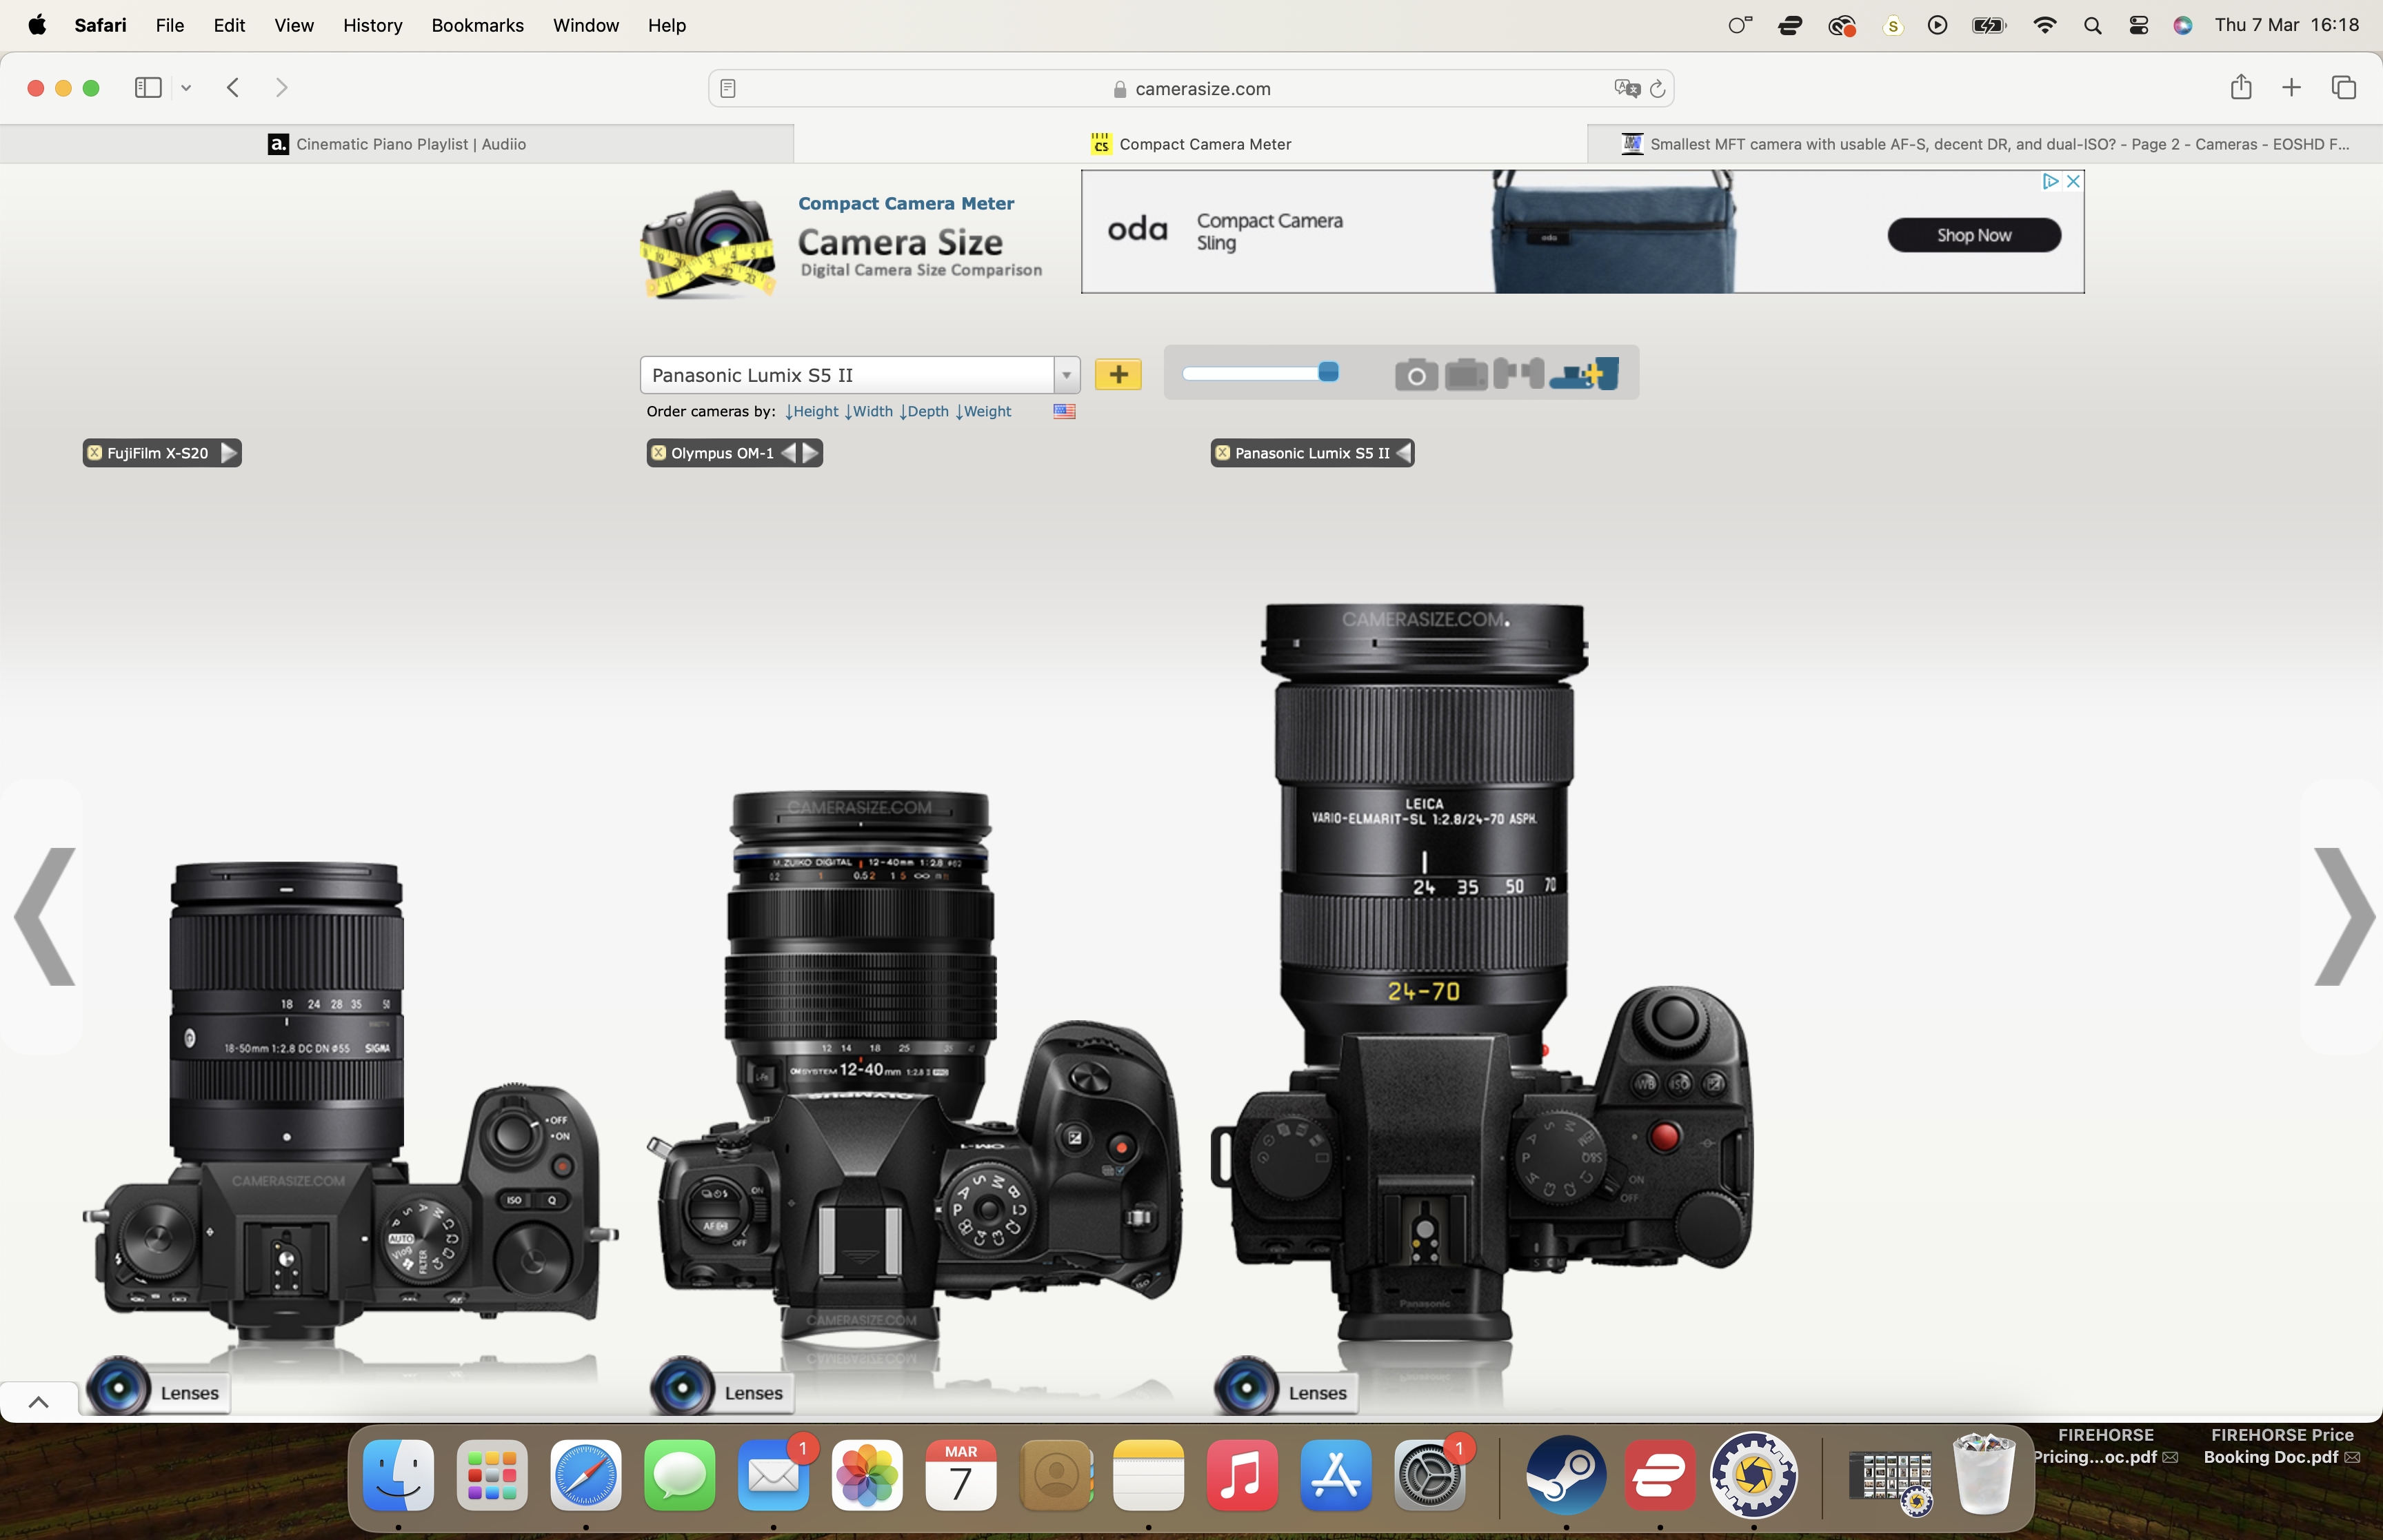Move Panasonic Lumix S5 II left with arrow
Screen dimensions: 2383x1540
[1404, 453]
